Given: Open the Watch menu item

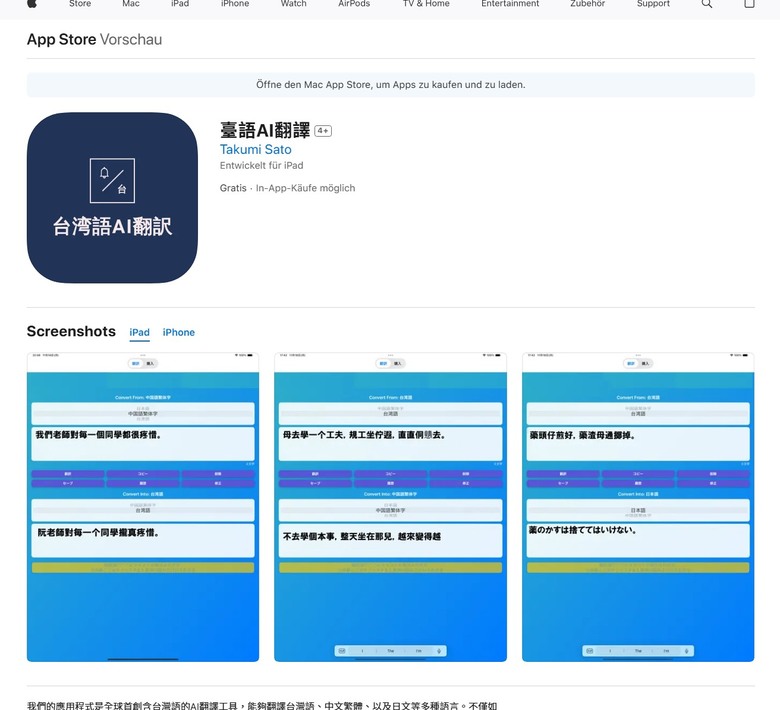Looking at the screenshot, I should tap(293, 3).
